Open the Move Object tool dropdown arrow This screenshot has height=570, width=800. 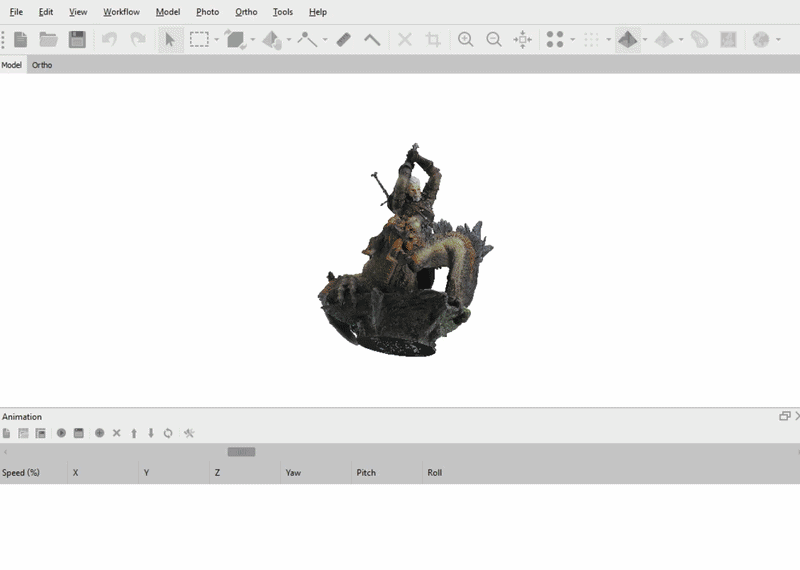coord(289,40)
